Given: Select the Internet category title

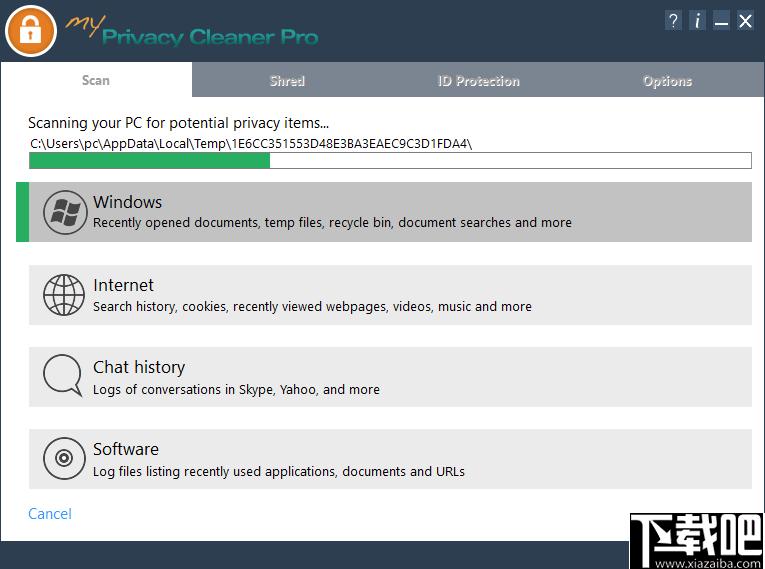Looking at the screenshot, I should coord(123,285).
